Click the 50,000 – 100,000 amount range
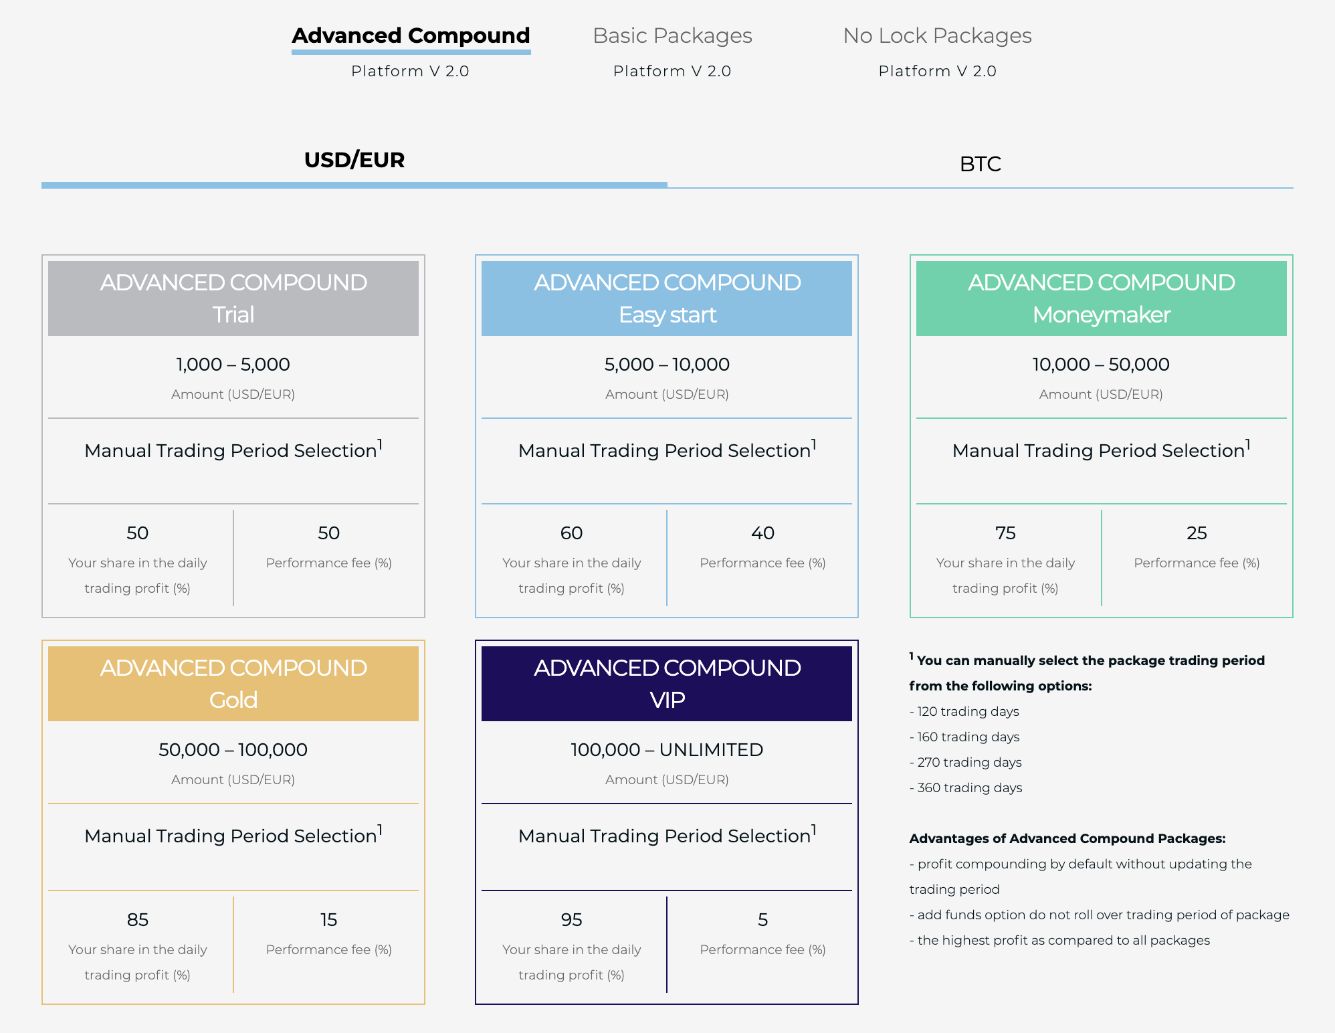The width and height of the screenshot is (1335, 1033). coord(233,750)
